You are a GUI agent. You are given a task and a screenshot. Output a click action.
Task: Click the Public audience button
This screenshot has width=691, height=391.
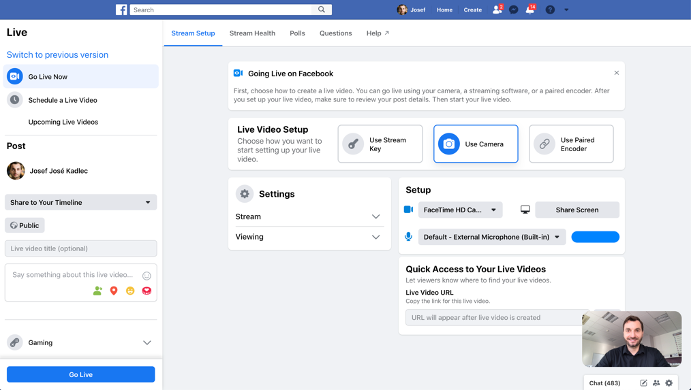(x=25, y=225)
